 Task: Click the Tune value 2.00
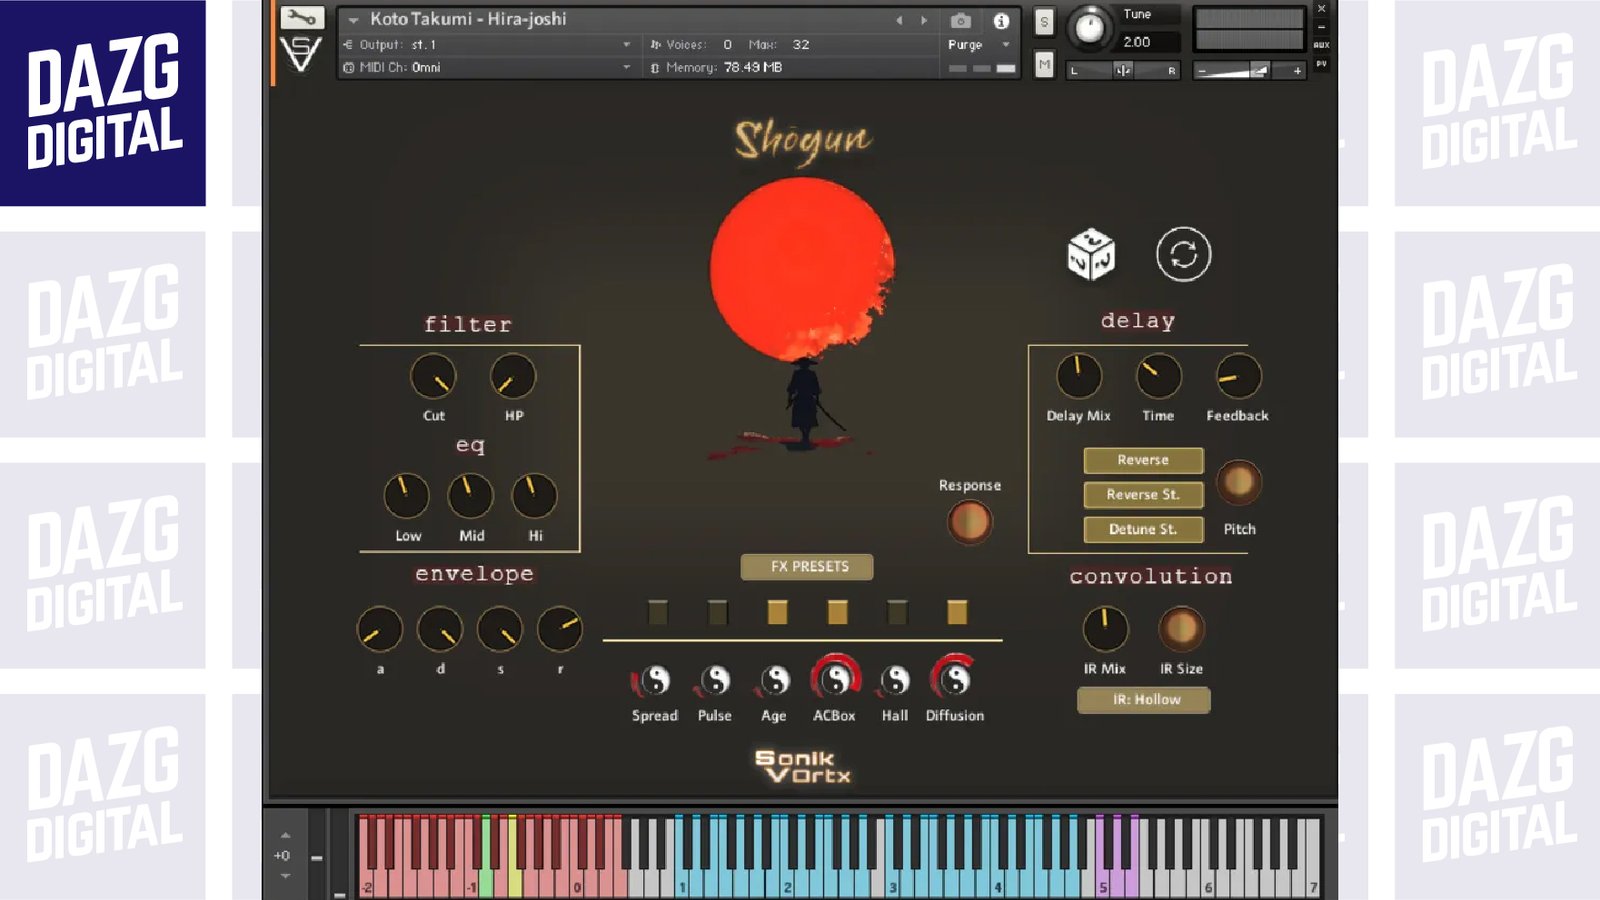coord(1137,42)
